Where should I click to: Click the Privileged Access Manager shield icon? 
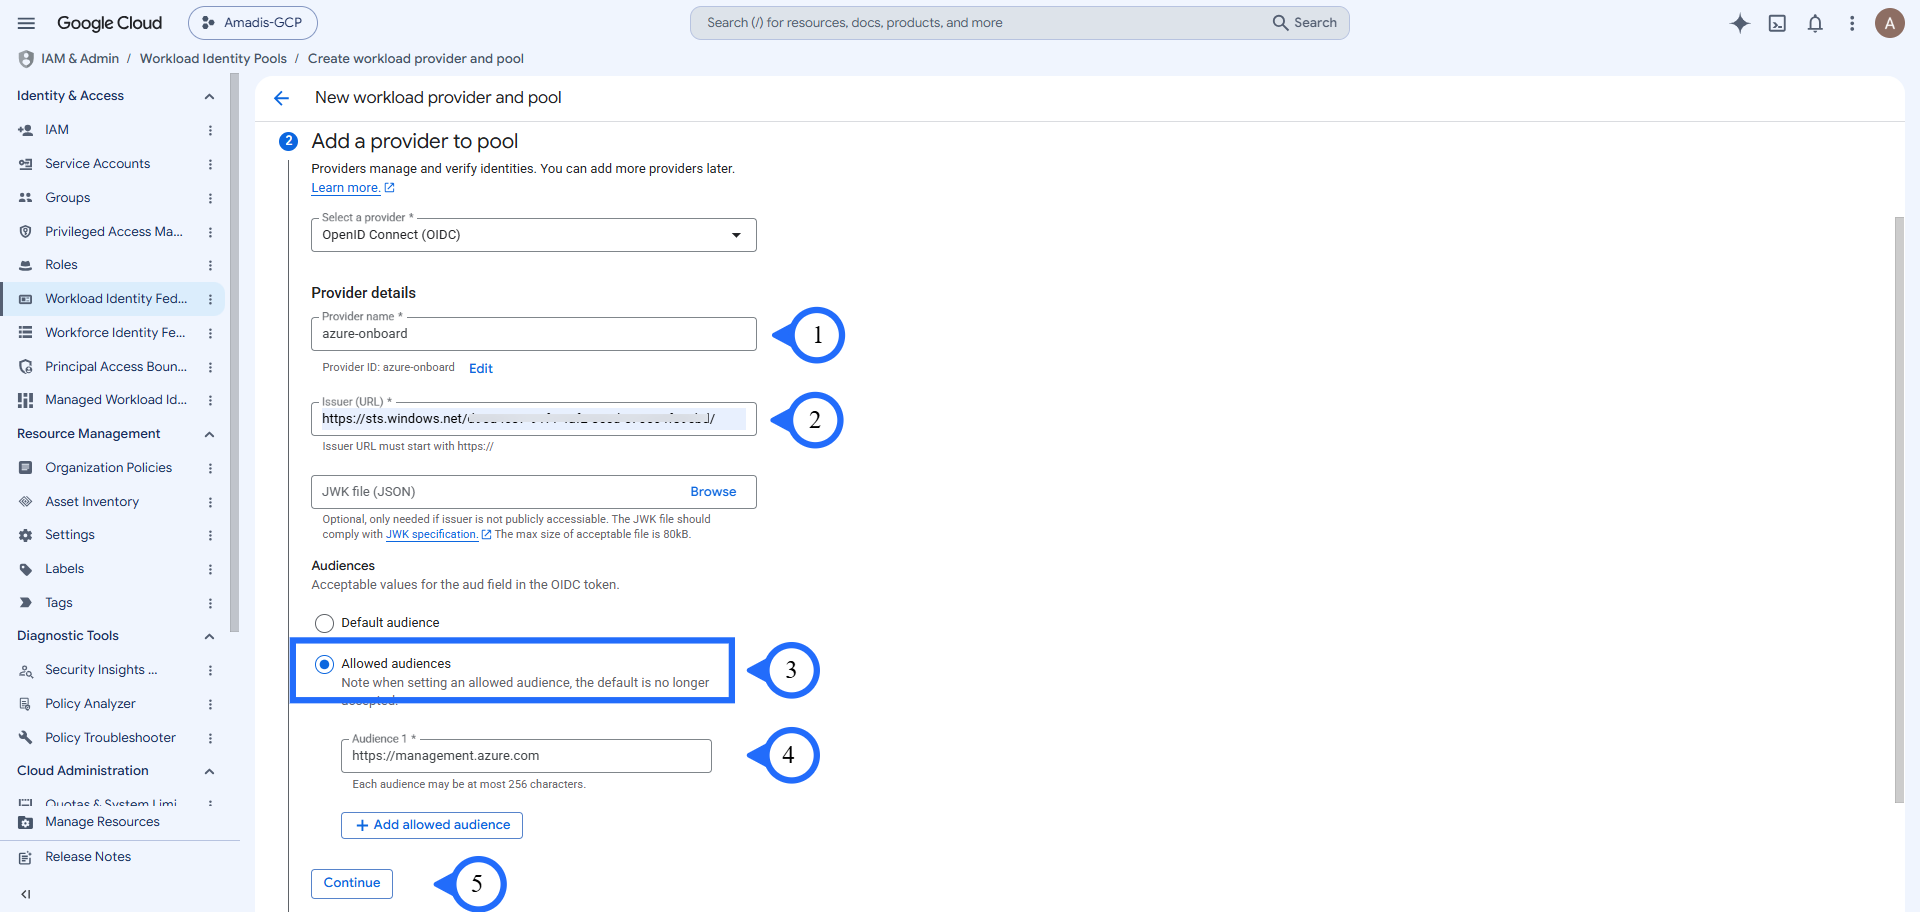click(x=26, y=232)
